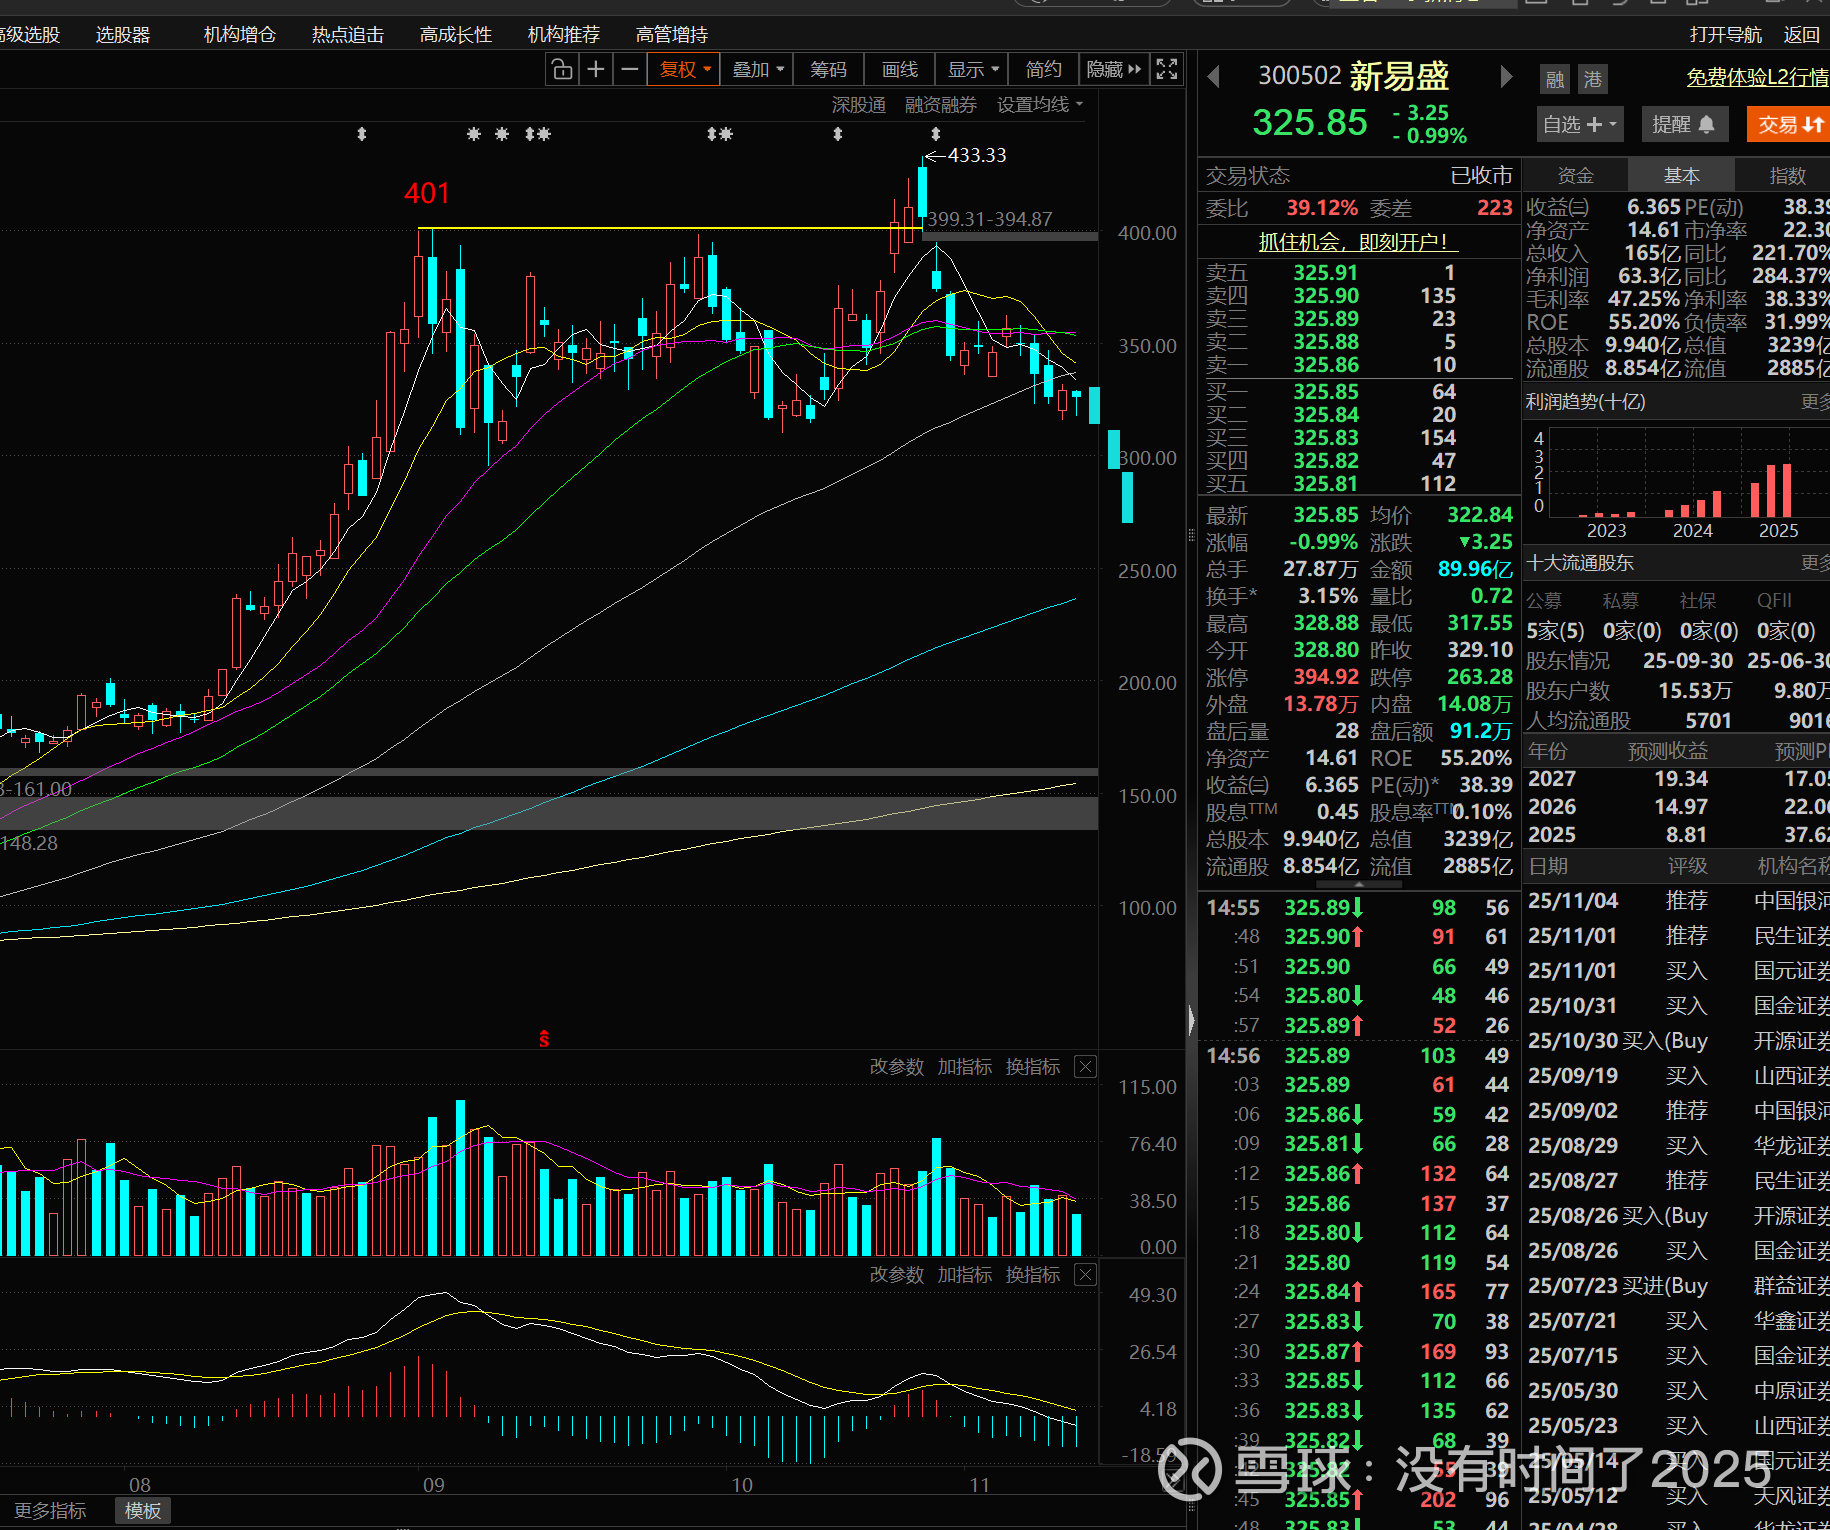Open 选股器 stock screener menu
1830x1530 pixels.
click(123, 35)
